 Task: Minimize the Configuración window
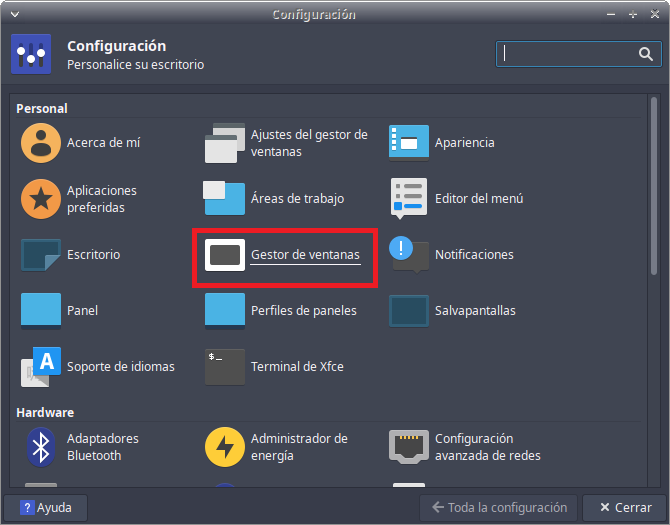pos(611,15)
